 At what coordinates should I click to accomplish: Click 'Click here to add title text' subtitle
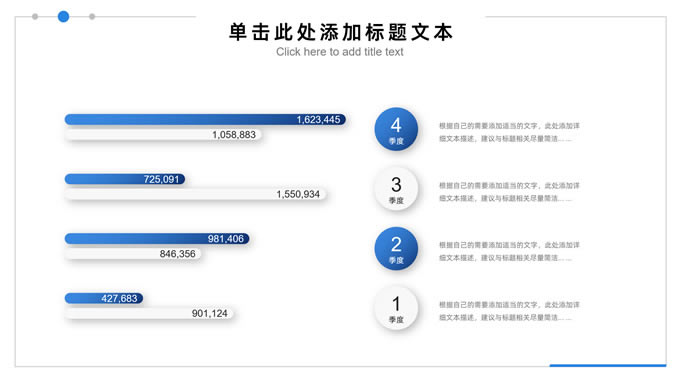340,52
